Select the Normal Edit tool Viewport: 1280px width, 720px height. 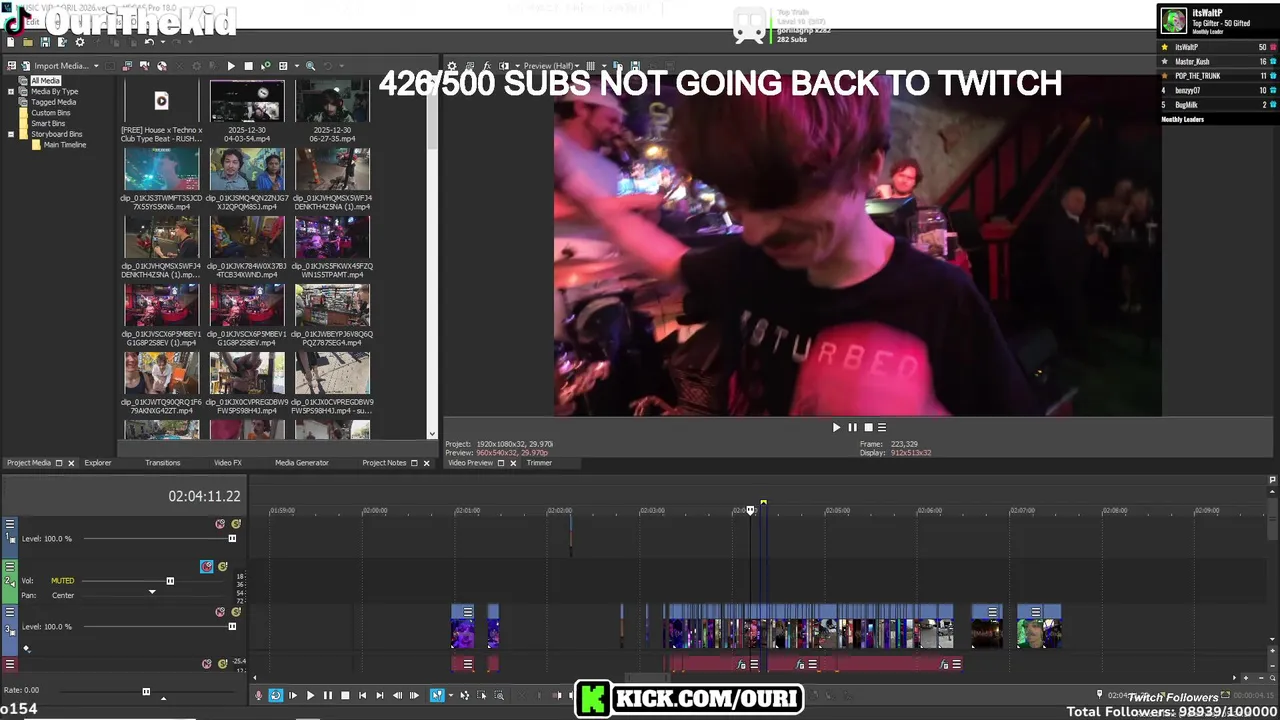point(437,695)
